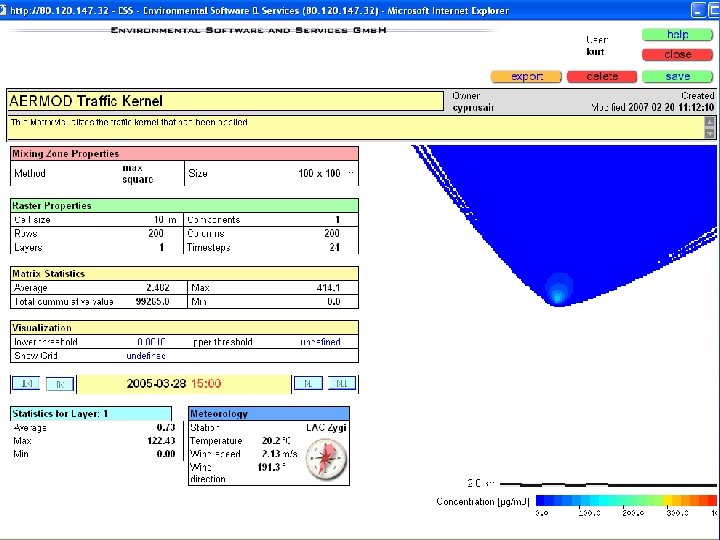This screenshot has height=540, width=720.
Task: Step forward one timestep button
Action: point(308,383)
